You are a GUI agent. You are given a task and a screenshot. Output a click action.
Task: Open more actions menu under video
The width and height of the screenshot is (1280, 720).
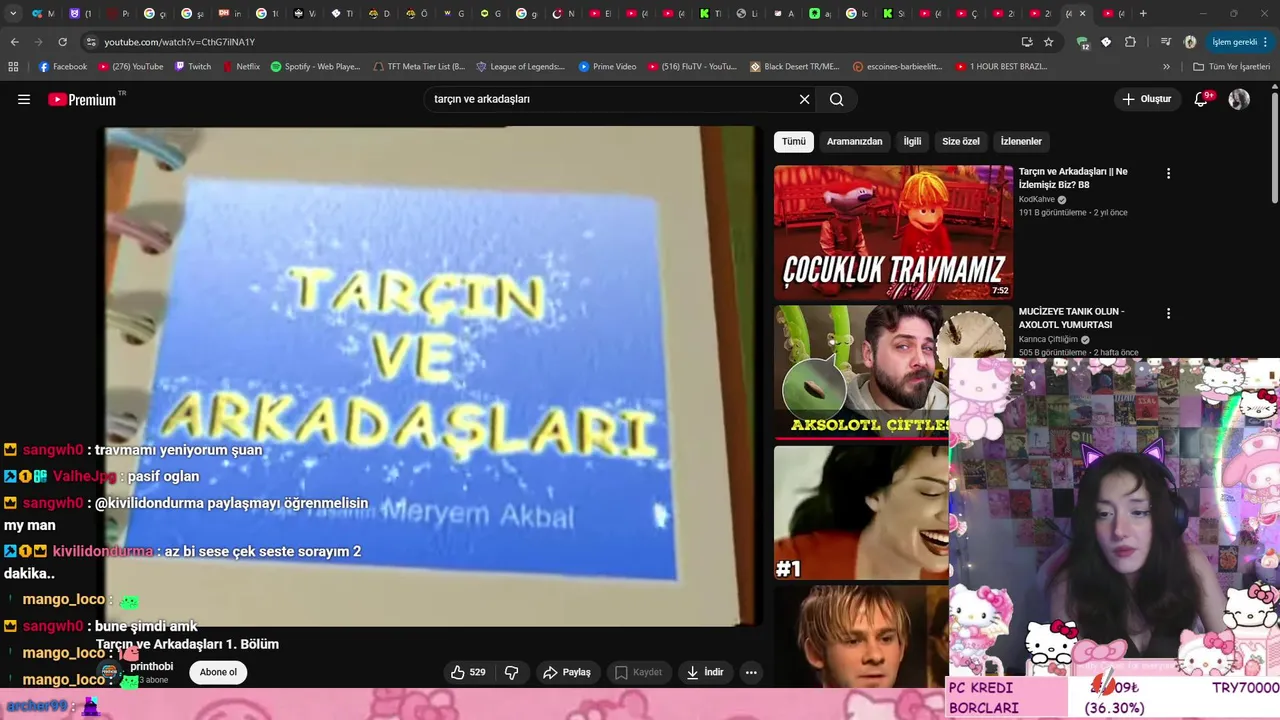(x=751, y=672)
